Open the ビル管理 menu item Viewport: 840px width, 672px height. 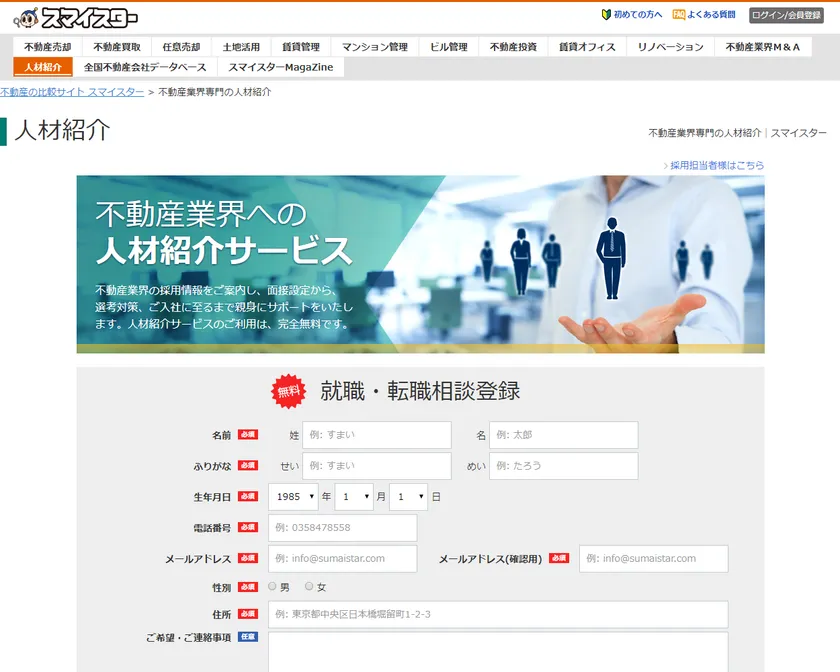click(x=449, y=47)
